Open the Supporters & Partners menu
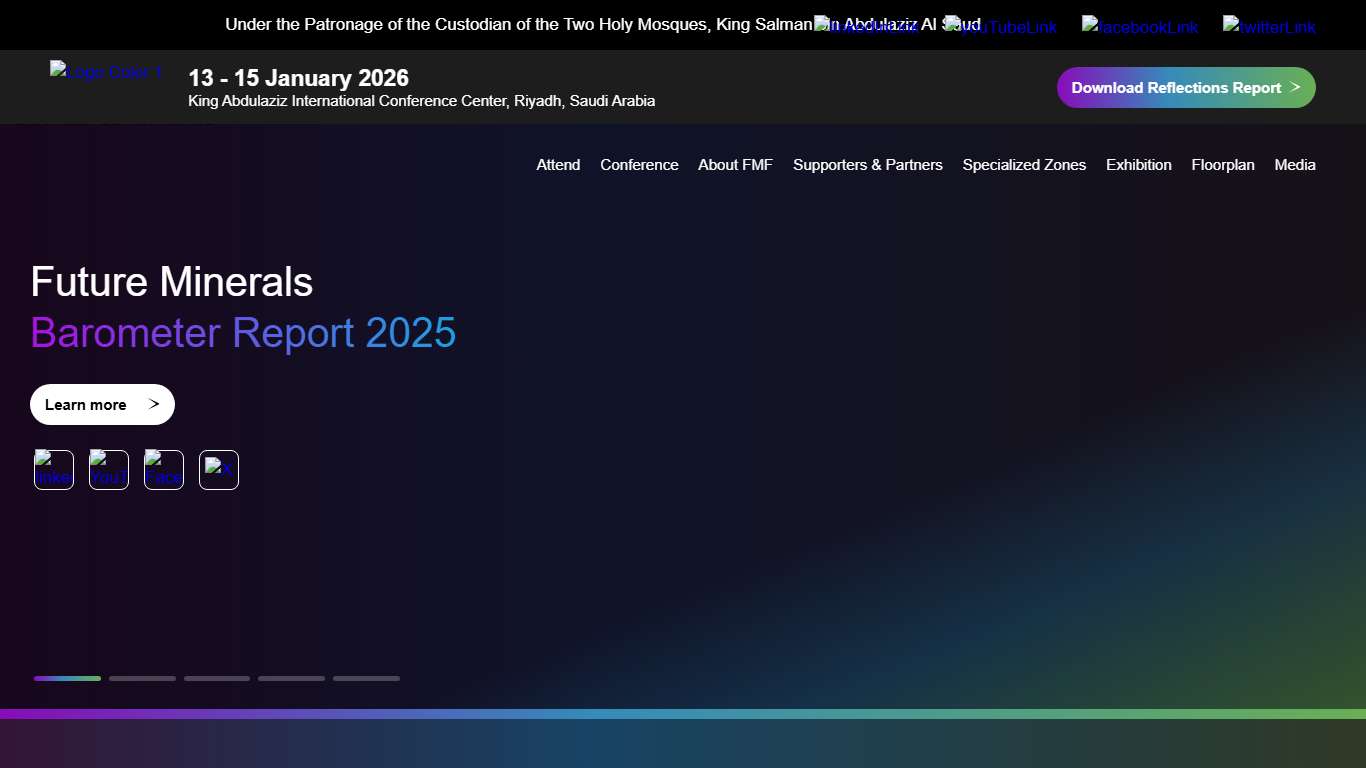1366x768 pixels. coord(867,165)
